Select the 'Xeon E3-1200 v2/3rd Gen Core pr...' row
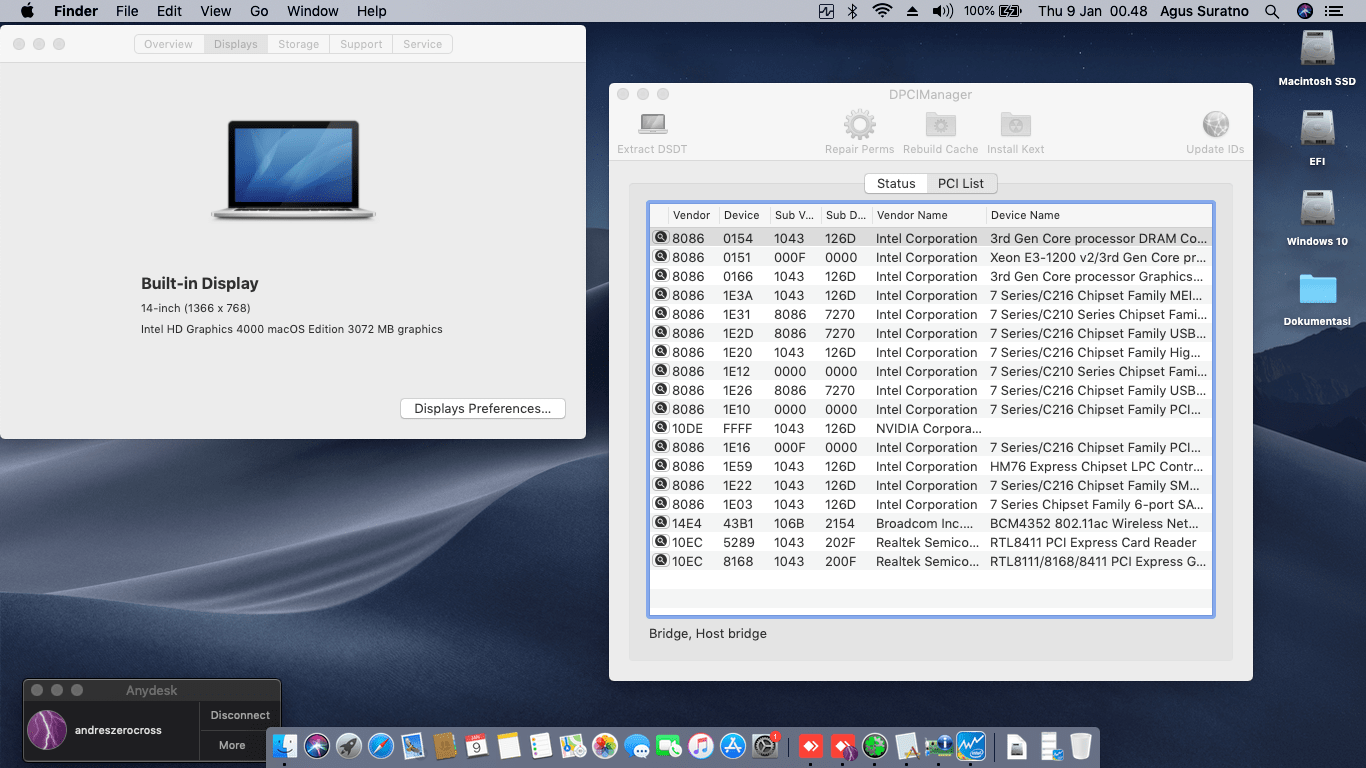1366x768 pixels. 930,257
